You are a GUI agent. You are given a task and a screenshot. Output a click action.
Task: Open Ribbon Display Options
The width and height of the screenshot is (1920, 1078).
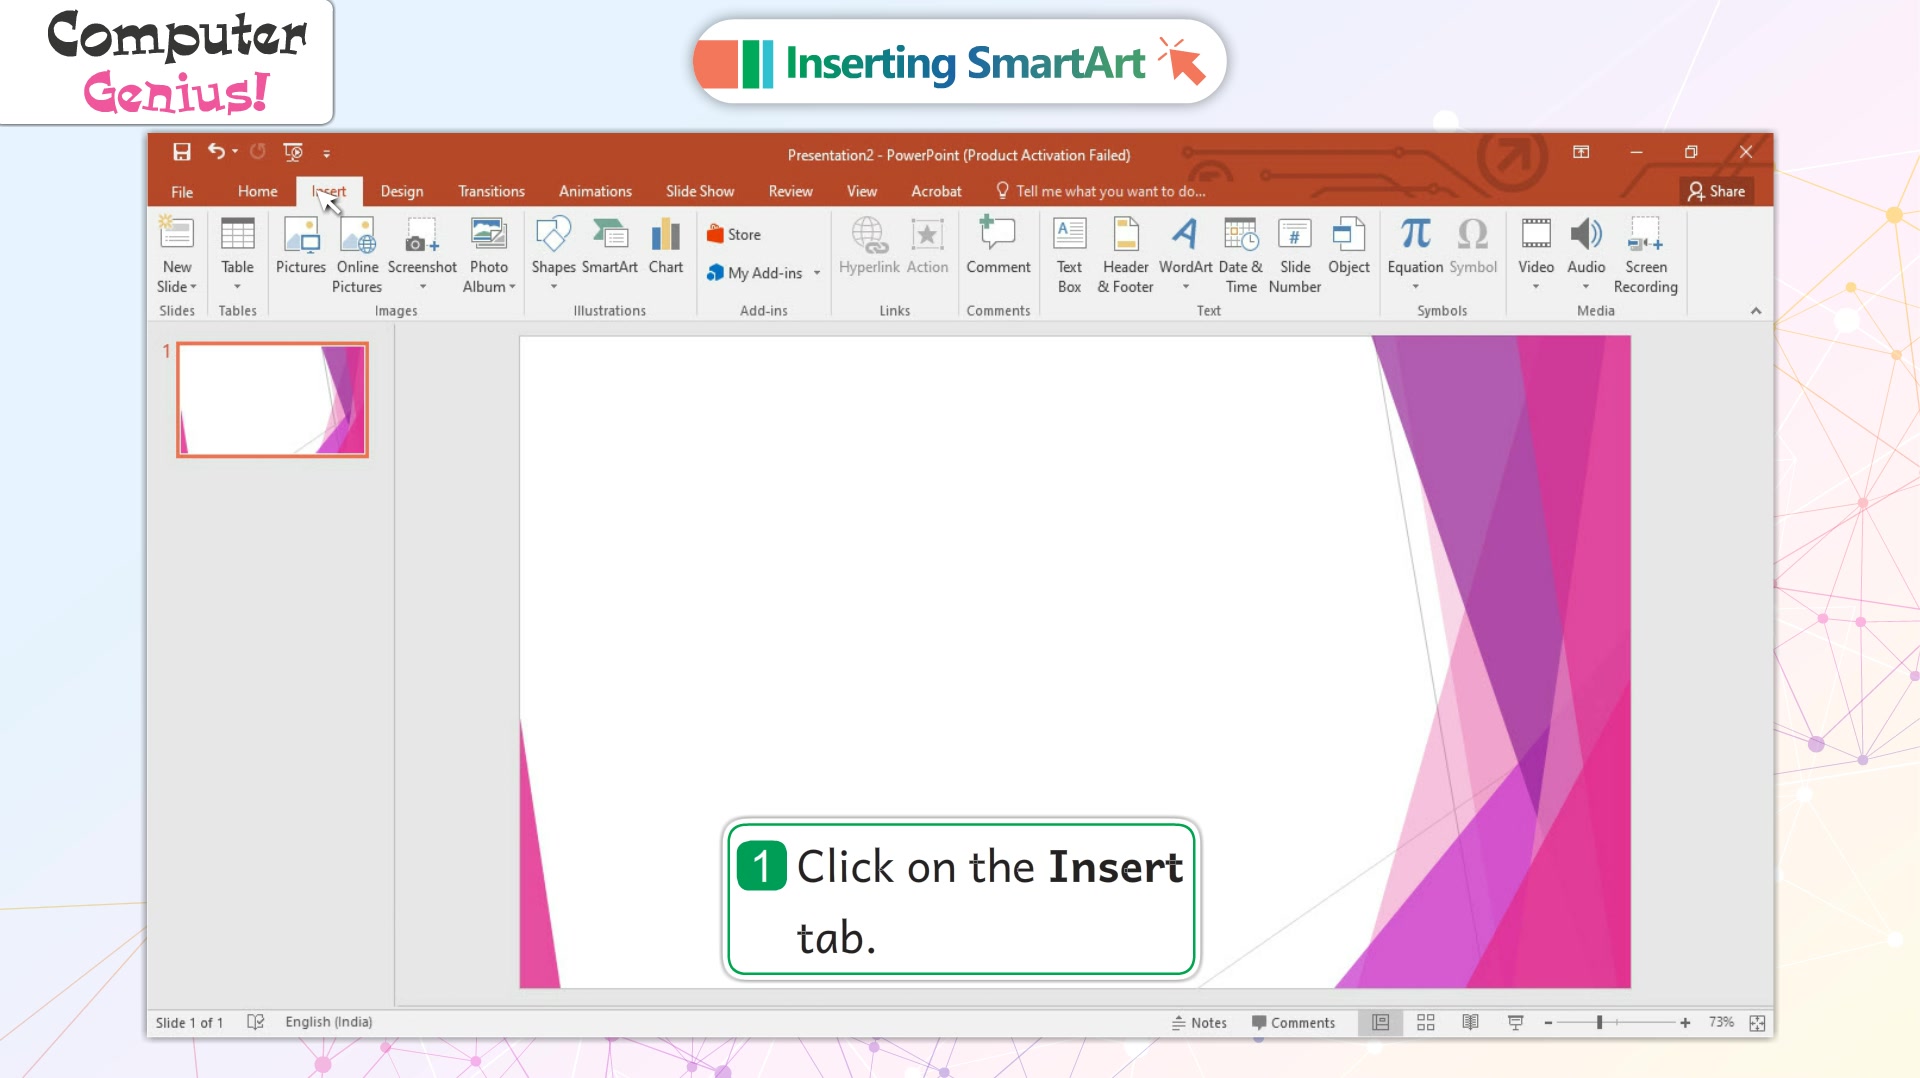point(1581,152)
